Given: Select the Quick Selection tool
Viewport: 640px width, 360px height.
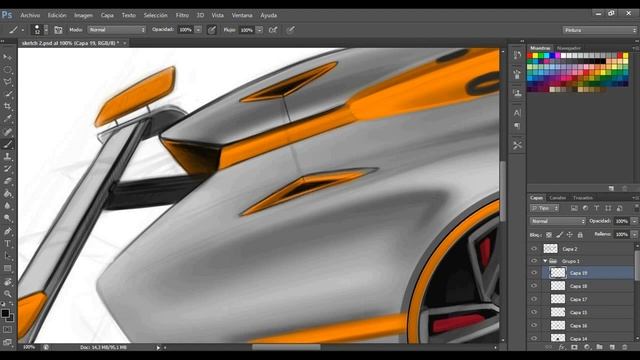Looking at the screenshot, I should [7, 94].
